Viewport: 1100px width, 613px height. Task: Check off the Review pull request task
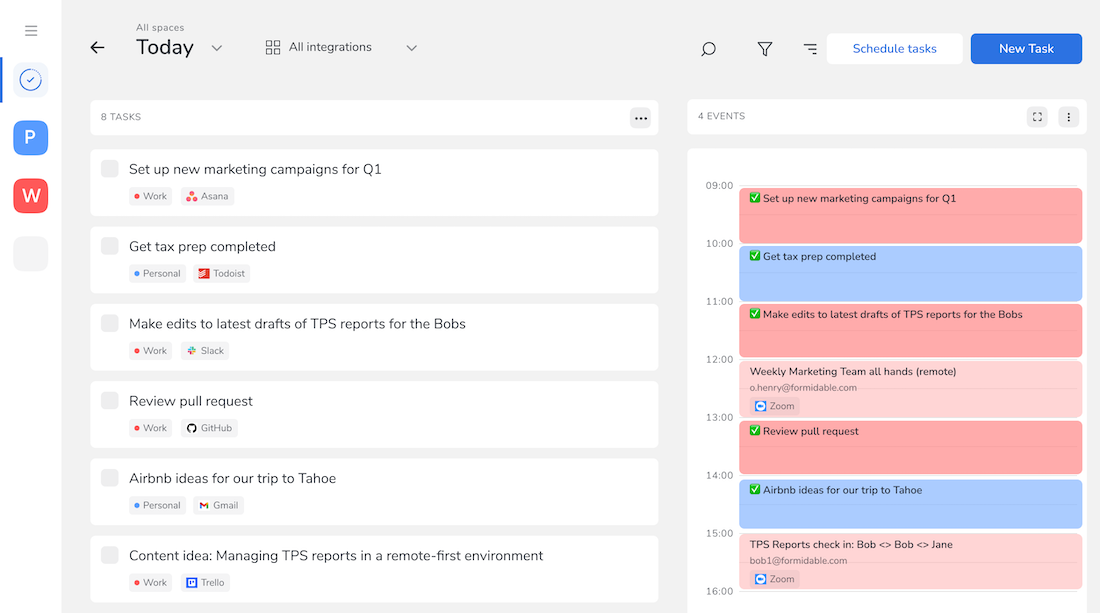tap(109, 400)
